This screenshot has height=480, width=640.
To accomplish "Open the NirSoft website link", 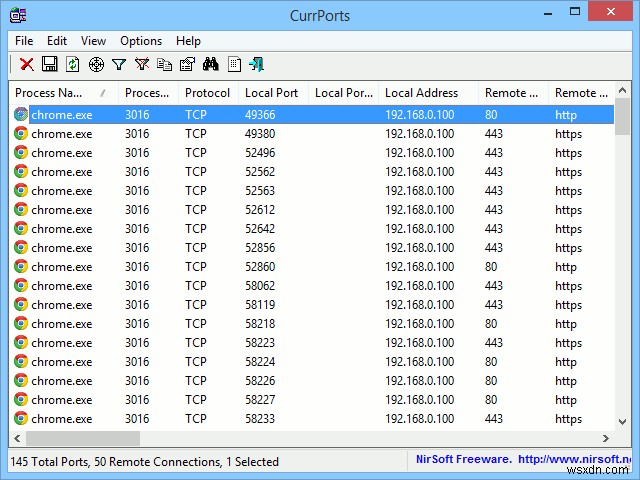I will point(574,460).
